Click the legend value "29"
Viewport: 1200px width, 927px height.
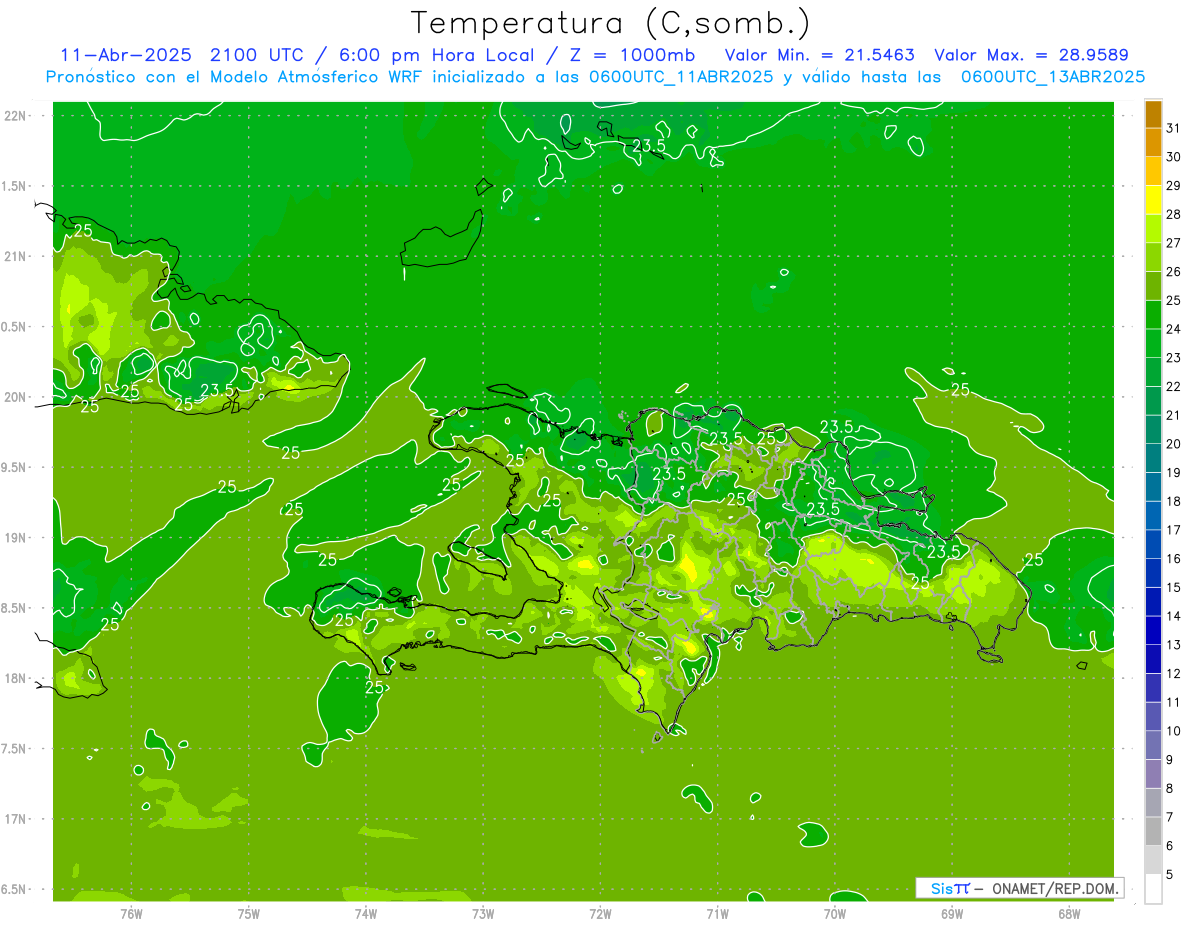(x=1173, y=185)
